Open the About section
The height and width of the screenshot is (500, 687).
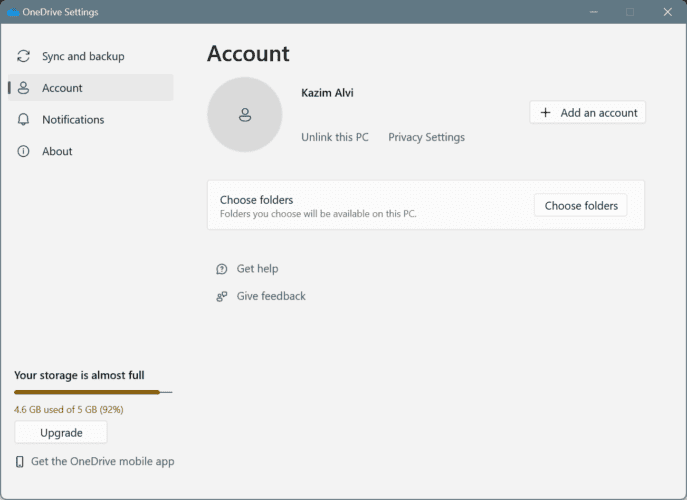tap(57, 151)
